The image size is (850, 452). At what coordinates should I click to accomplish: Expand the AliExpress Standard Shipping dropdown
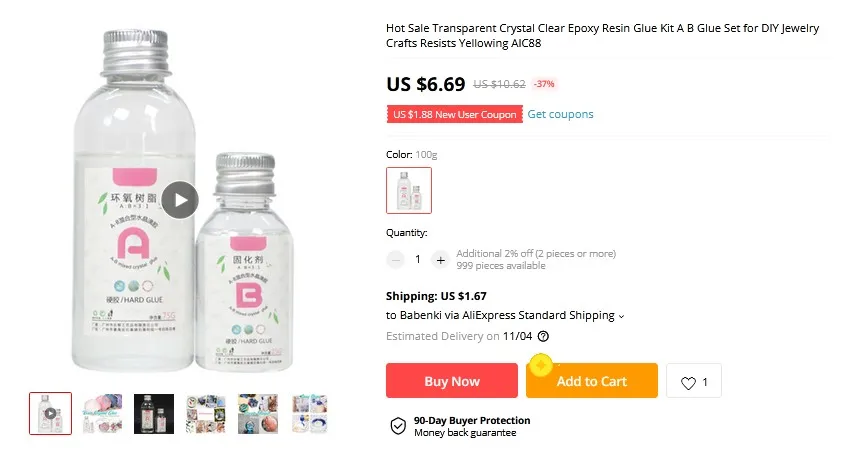(x=621, y=316)
